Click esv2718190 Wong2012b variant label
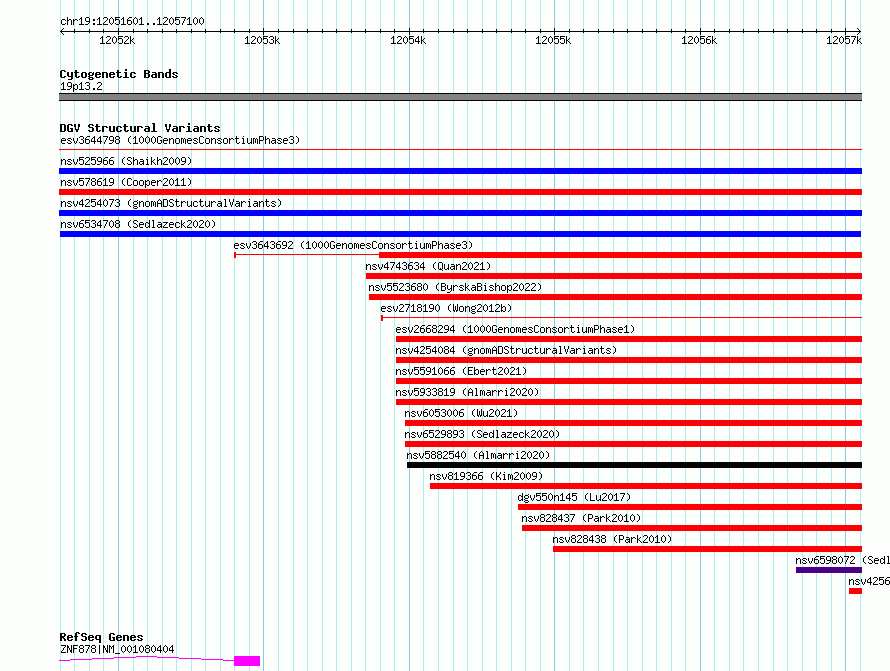The image size is (890, 671). pyautogui.click(x=446, y=308)
